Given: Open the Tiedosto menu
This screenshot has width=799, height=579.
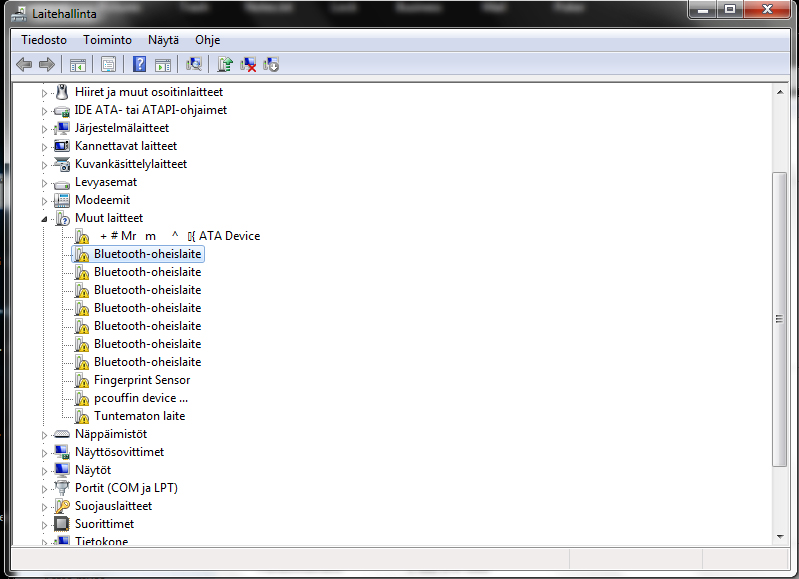Looking at the screenshot, I should click(44, 40).
